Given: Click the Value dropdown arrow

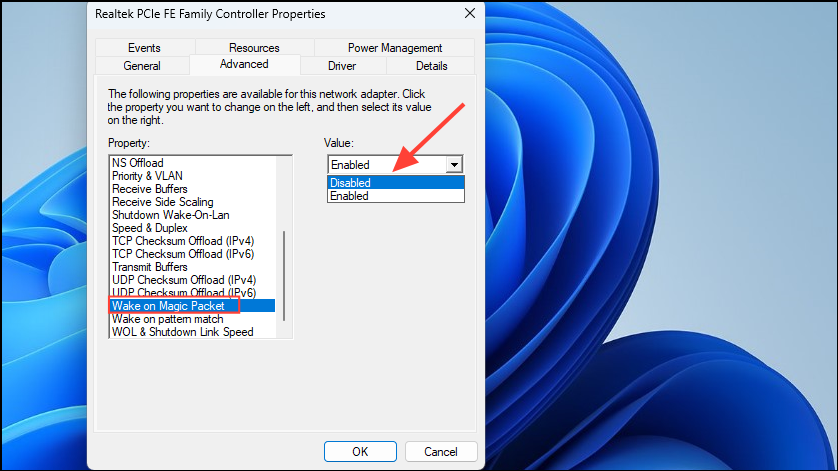Looking at the screenshot, I should coord(454,165).
